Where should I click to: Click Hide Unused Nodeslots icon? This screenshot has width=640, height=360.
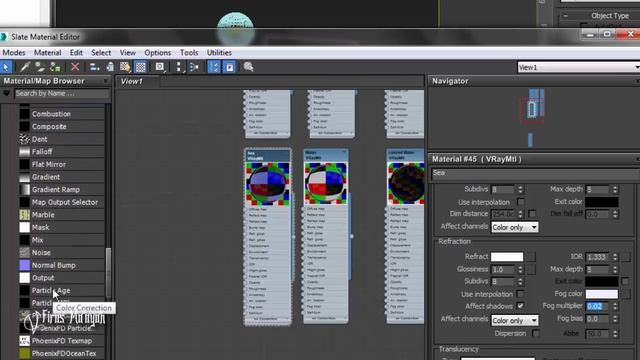tap(110, 67)
